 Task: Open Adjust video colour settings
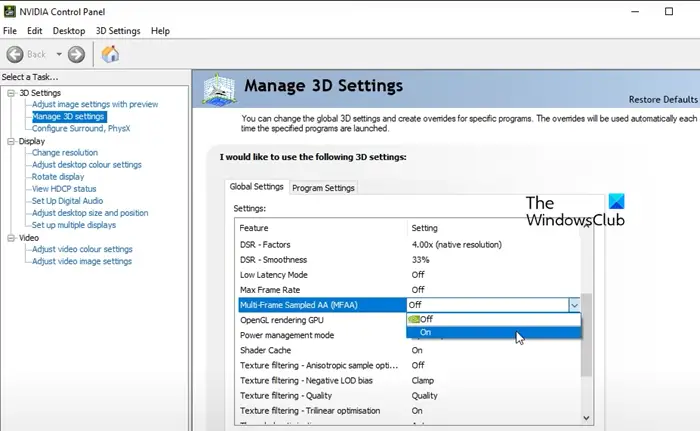tap(82, 249)
